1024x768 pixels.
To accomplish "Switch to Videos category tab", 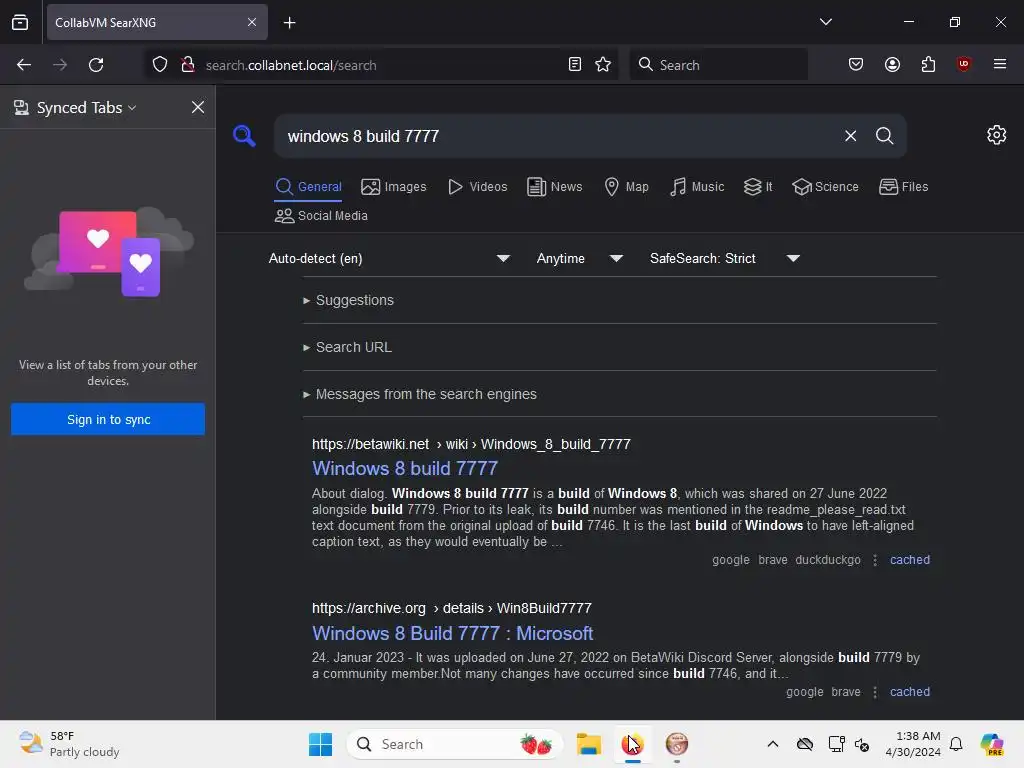I will pyautogui.click(x=477, y=187).
